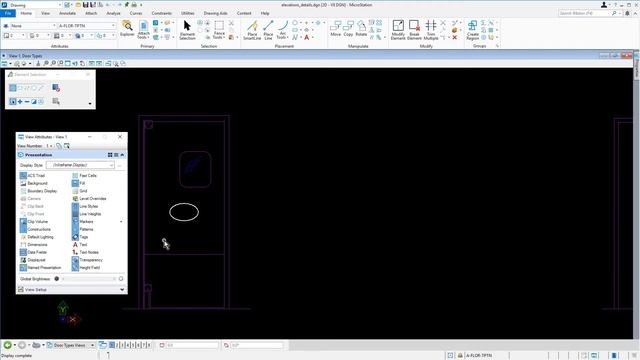This screenshot has height=360, width=640.
Task: Open the Explorer tool in Primary group
Action: pos(127,29)
